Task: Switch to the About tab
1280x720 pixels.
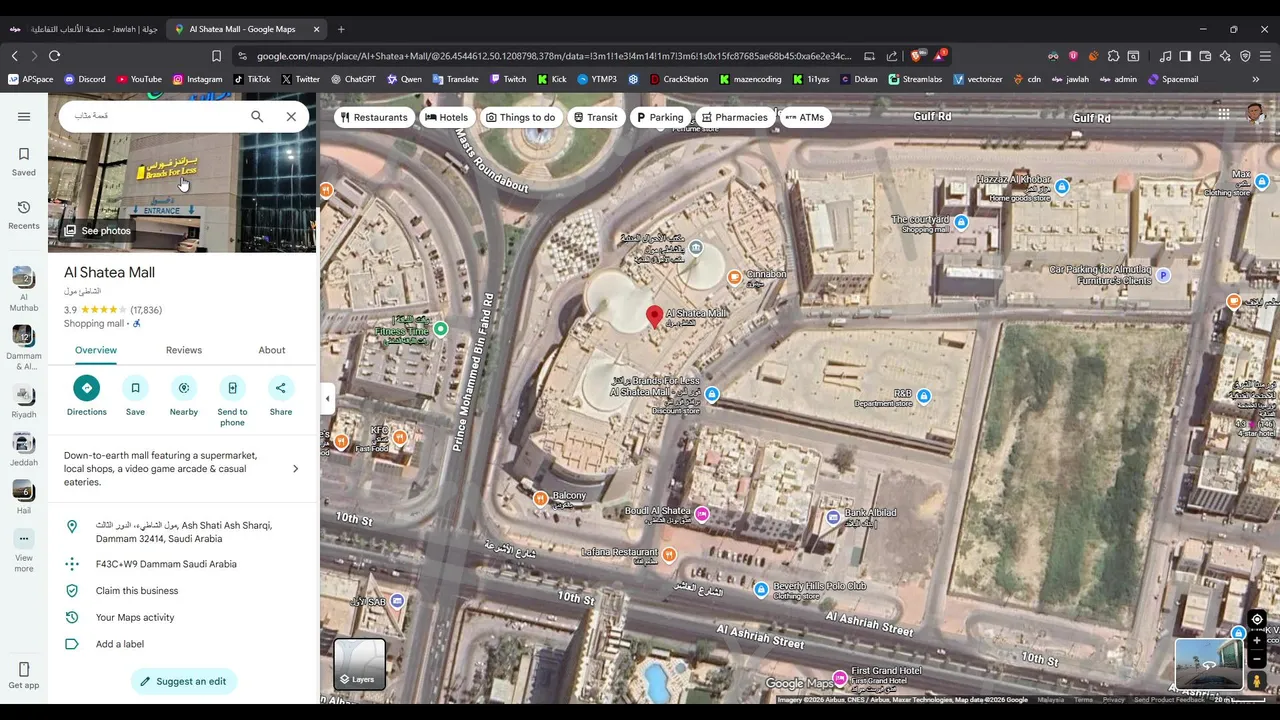Action: (x=272, y=350)
